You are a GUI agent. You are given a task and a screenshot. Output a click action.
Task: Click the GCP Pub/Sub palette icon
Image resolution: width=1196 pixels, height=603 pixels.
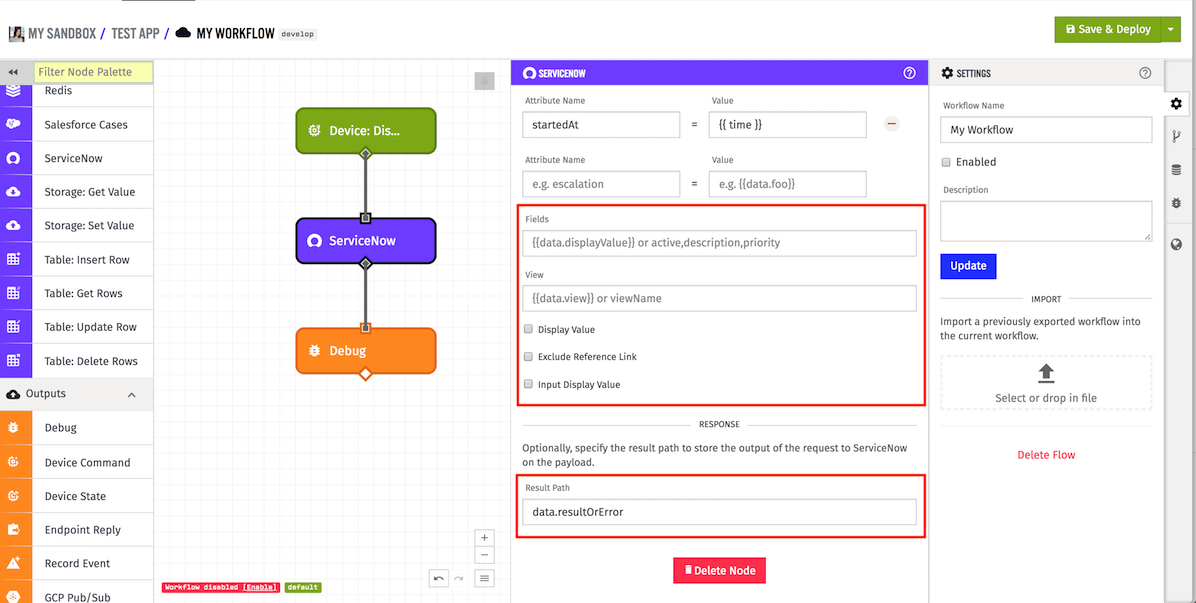(13, 597)
